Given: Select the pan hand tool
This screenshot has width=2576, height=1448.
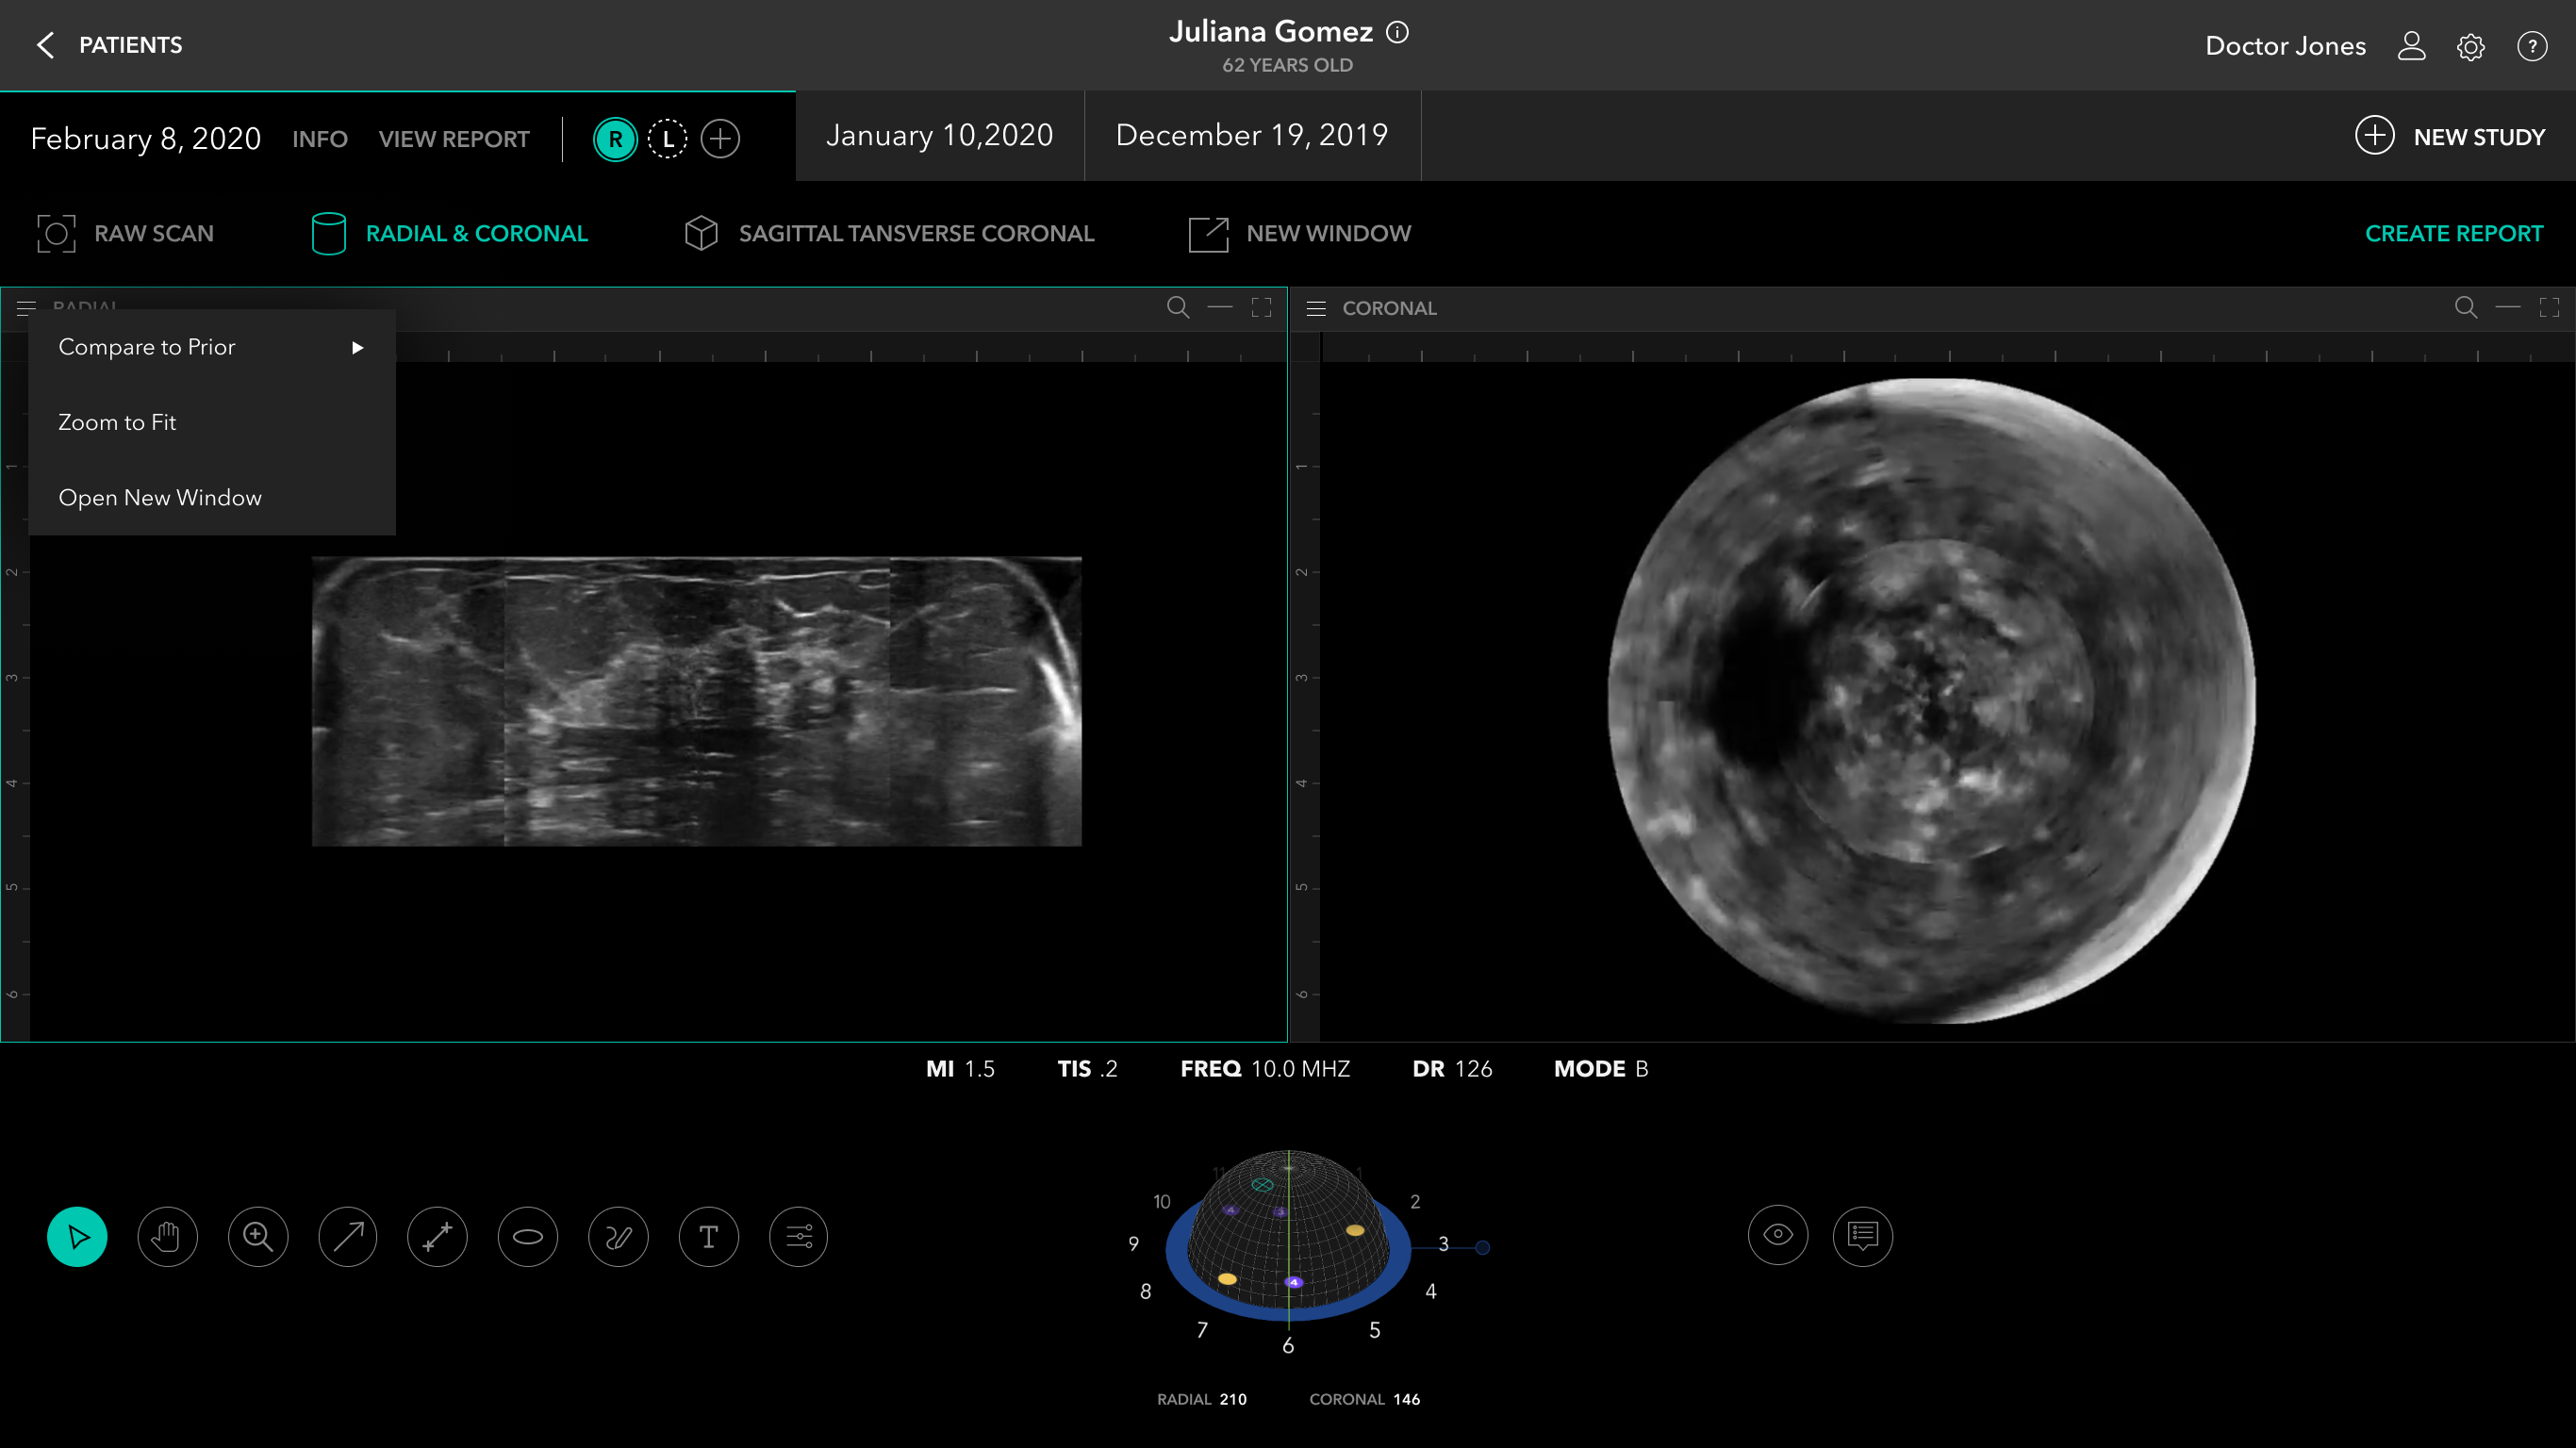Looking at the screenshot, I should [x=167, y=1237].
